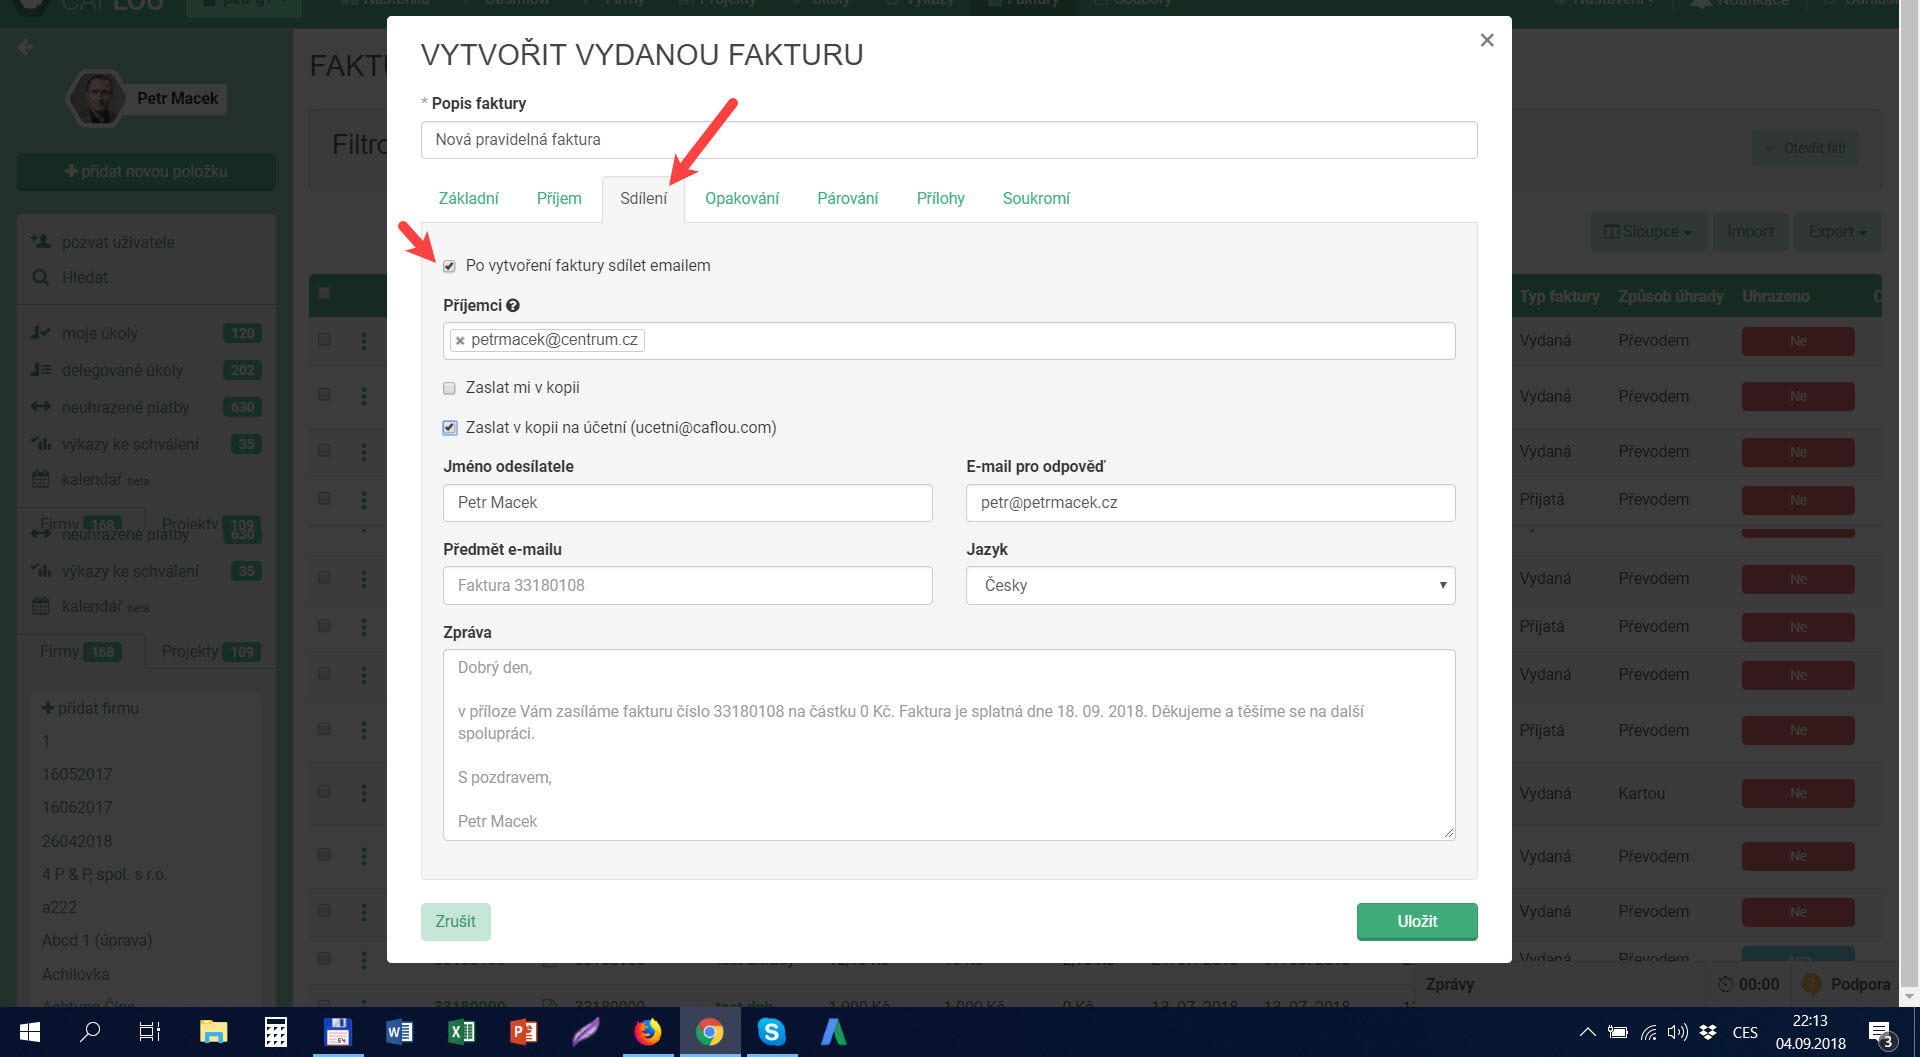Save the invoice with Uložit button

click(x=1416, y=922)
